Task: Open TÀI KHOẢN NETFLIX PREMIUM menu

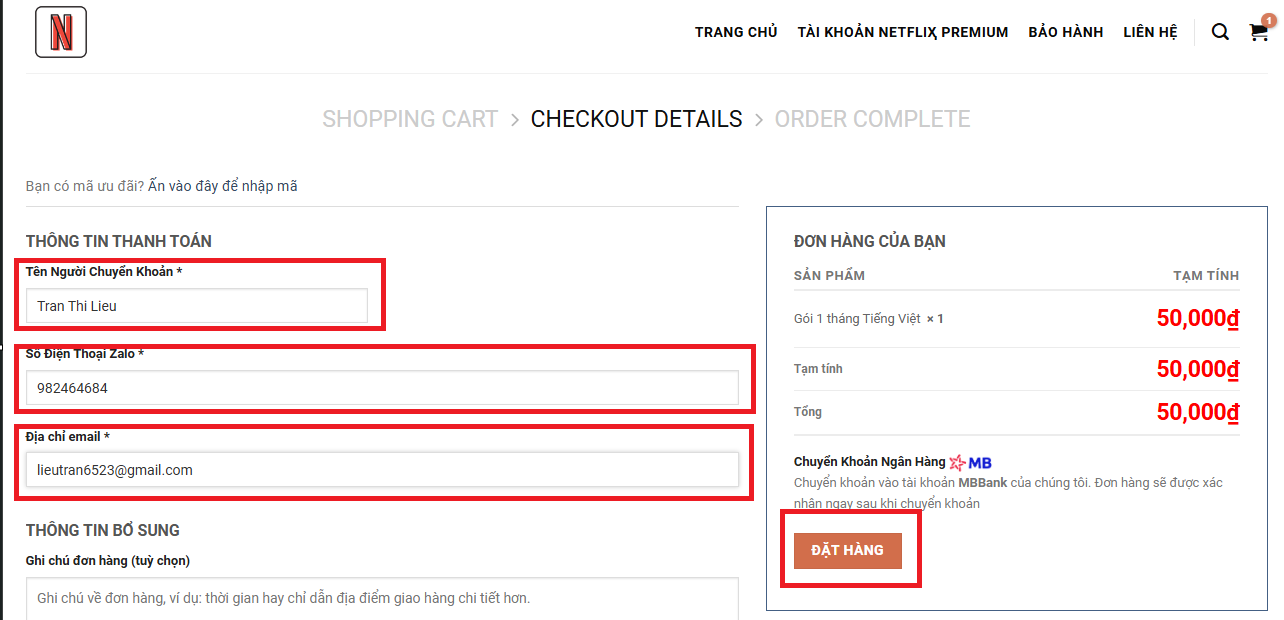Action: tap(902, 32)
